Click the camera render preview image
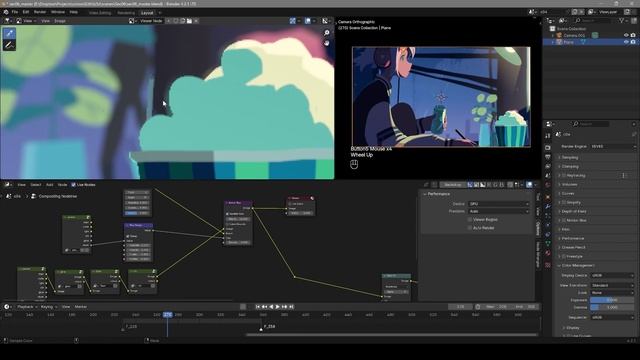Image resolution: width=640 pixels, height=360 pixels. pos(441,96)
